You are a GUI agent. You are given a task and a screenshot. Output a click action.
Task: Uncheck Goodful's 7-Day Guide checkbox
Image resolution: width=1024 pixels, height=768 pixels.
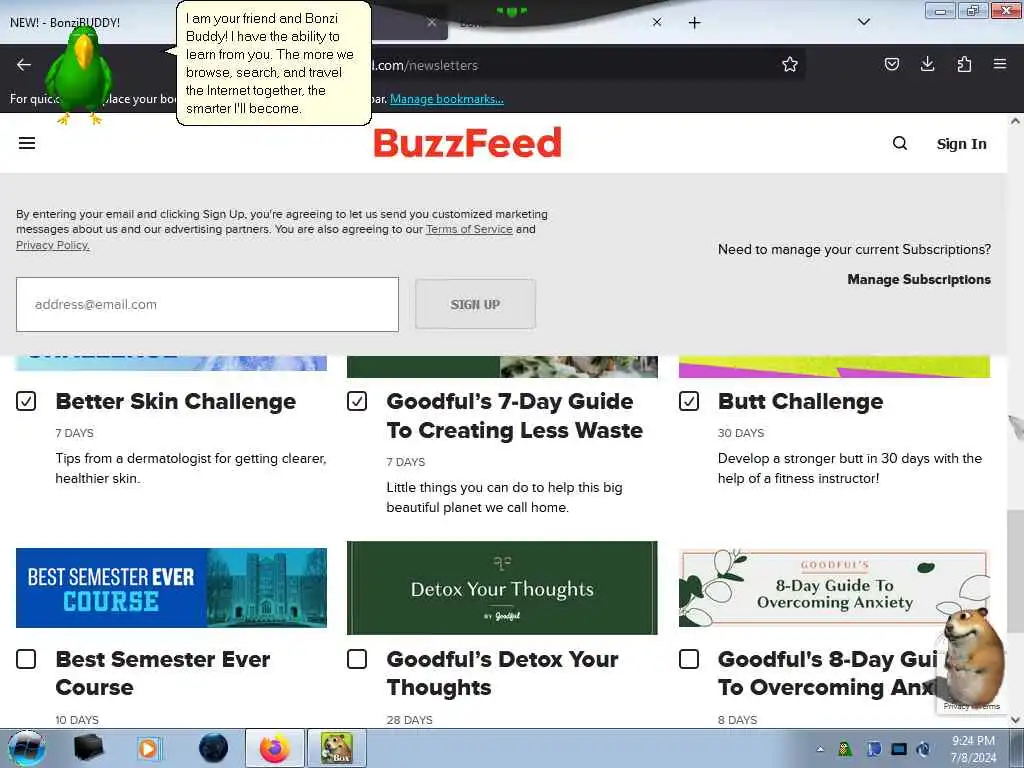click(x=357, y=401)
